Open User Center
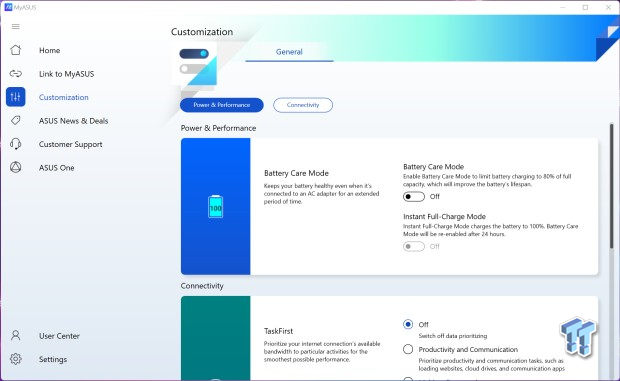This screenshot has width=620, height=381. tap(59, 336)
